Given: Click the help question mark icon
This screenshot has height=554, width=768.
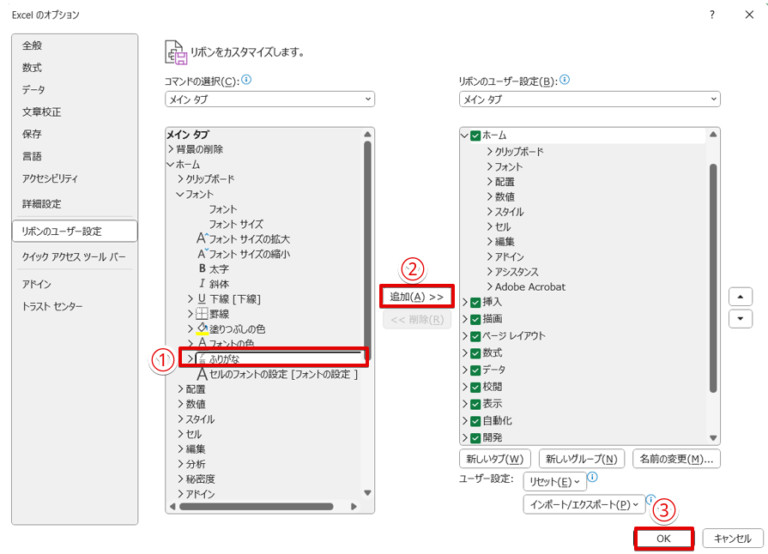Looking at the screenshot, I should 712,15.
